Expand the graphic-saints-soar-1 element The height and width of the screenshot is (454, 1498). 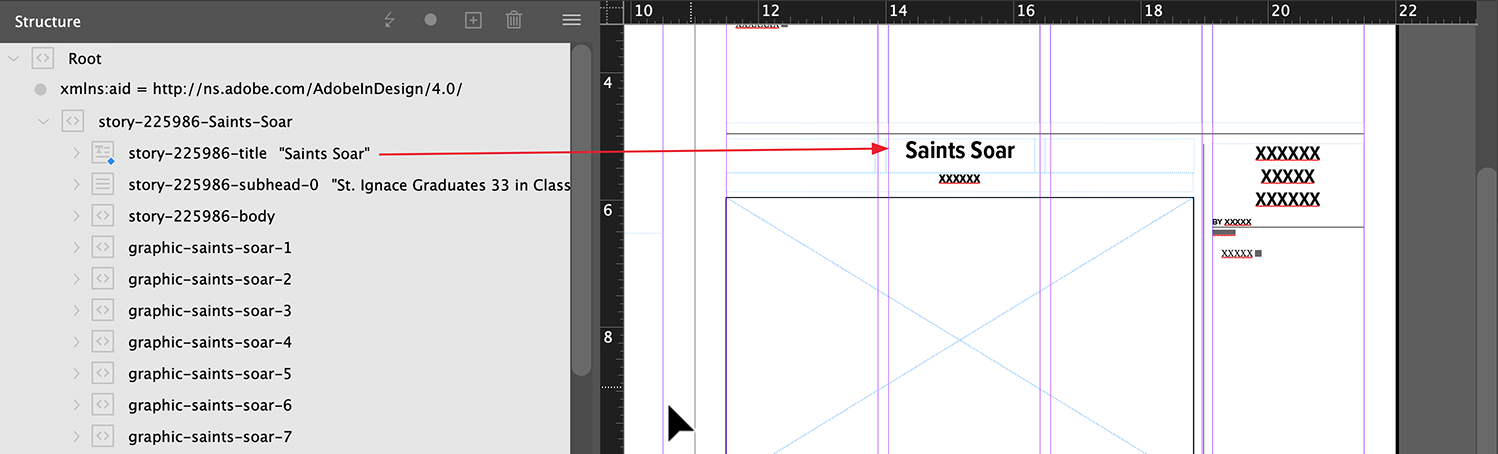pyautogui.click(x=76, y=247)
